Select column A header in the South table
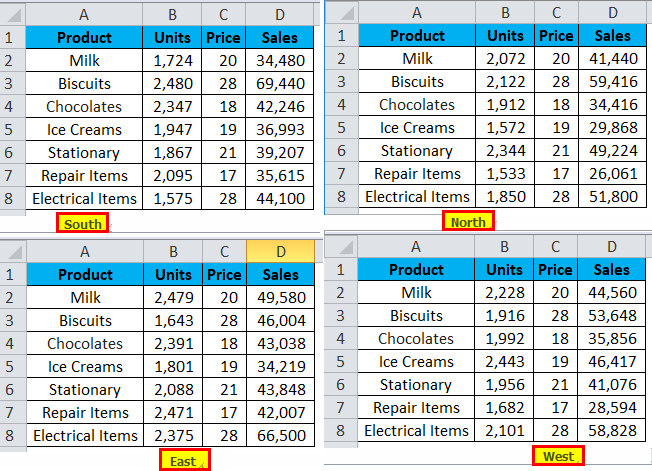The image size is (652, 471). [84, 13]
